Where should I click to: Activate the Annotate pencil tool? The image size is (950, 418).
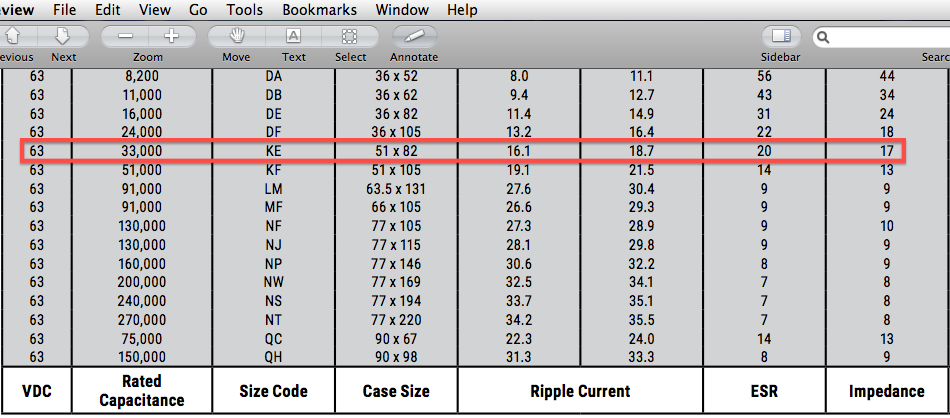tap(414, 36)
